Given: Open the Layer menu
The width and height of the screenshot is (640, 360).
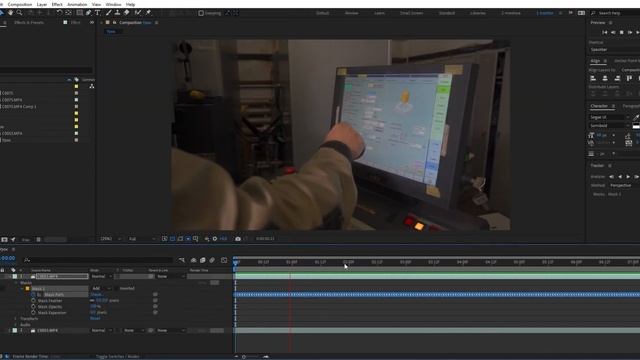Looking at the screenshot, I should coord(42,4).
